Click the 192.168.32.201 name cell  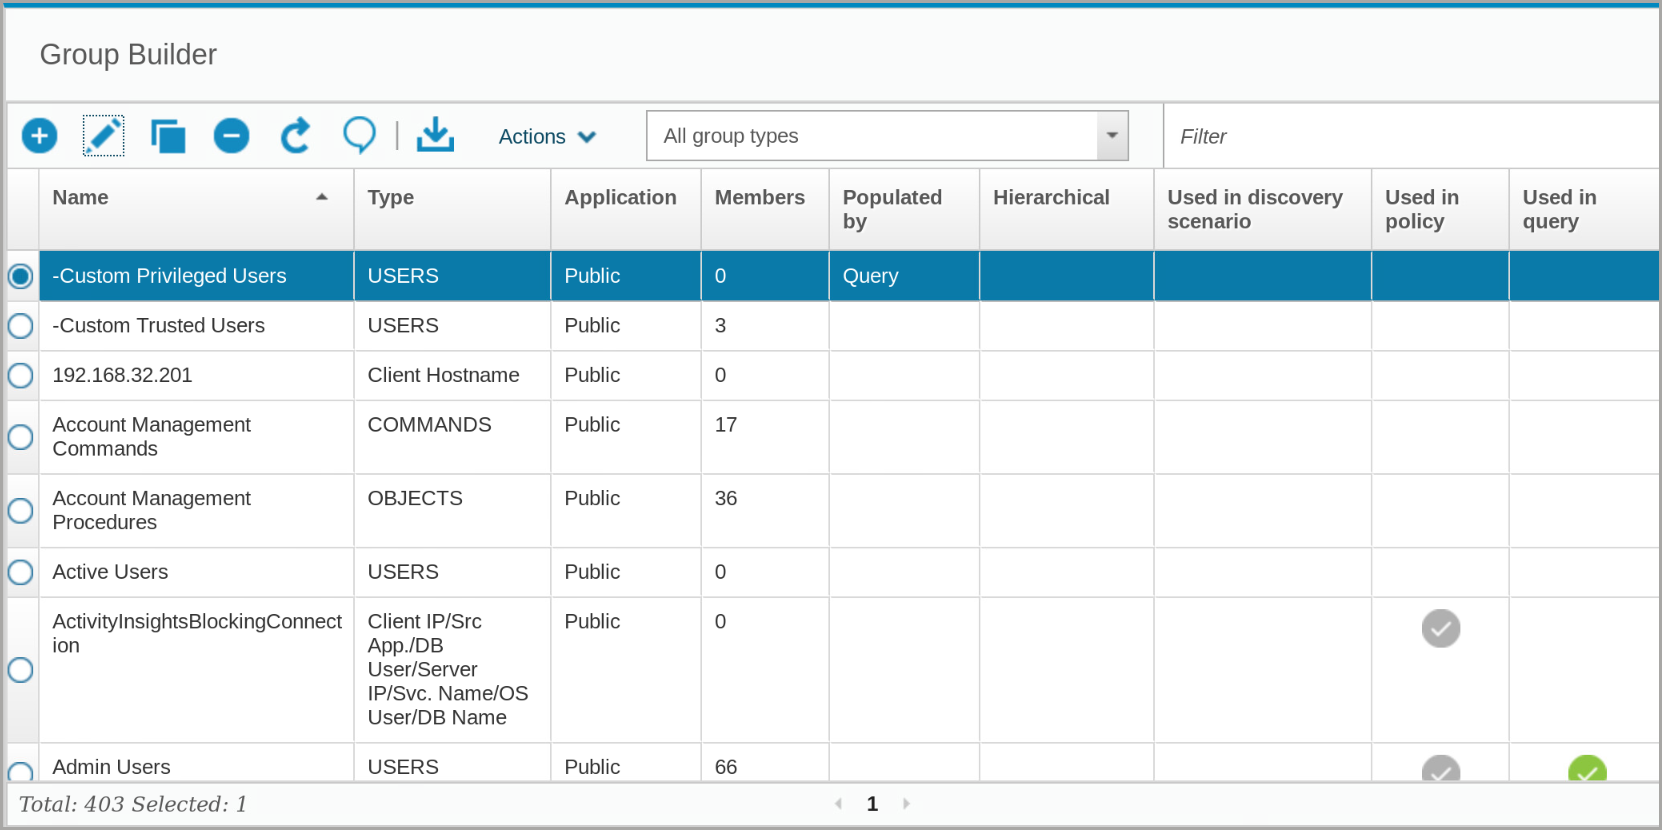pos(196,376)
